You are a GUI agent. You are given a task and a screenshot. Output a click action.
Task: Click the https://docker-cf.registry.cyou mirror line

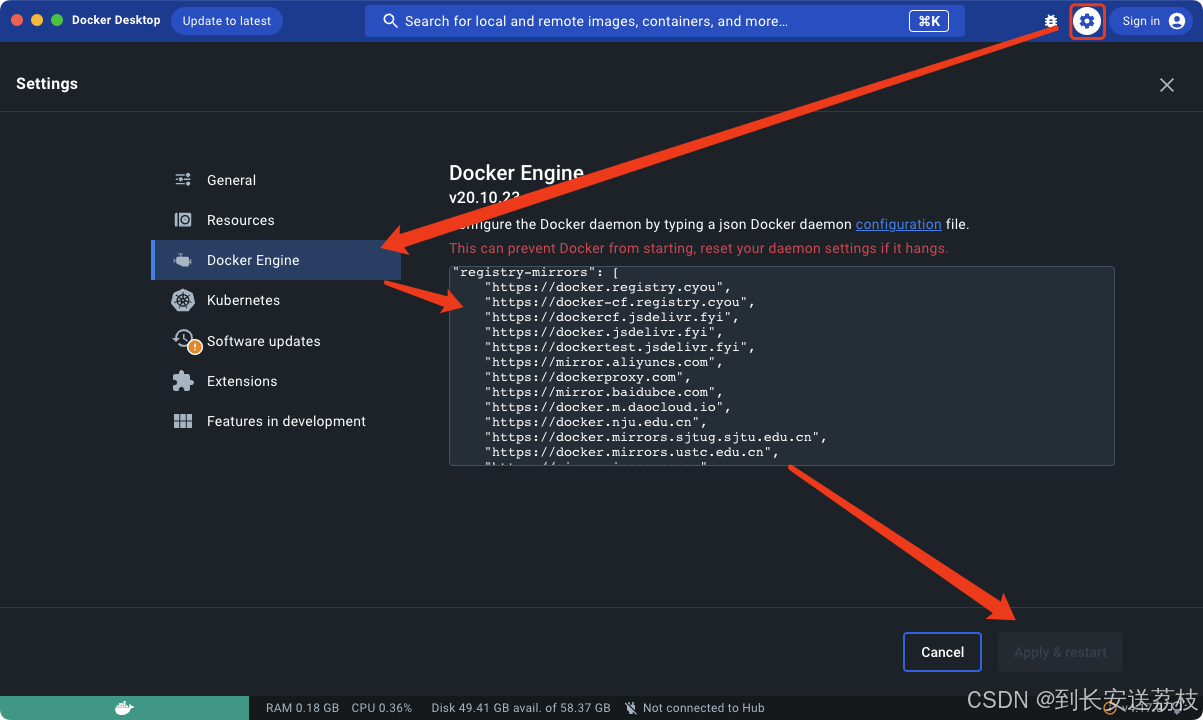(x=620, y=302)
